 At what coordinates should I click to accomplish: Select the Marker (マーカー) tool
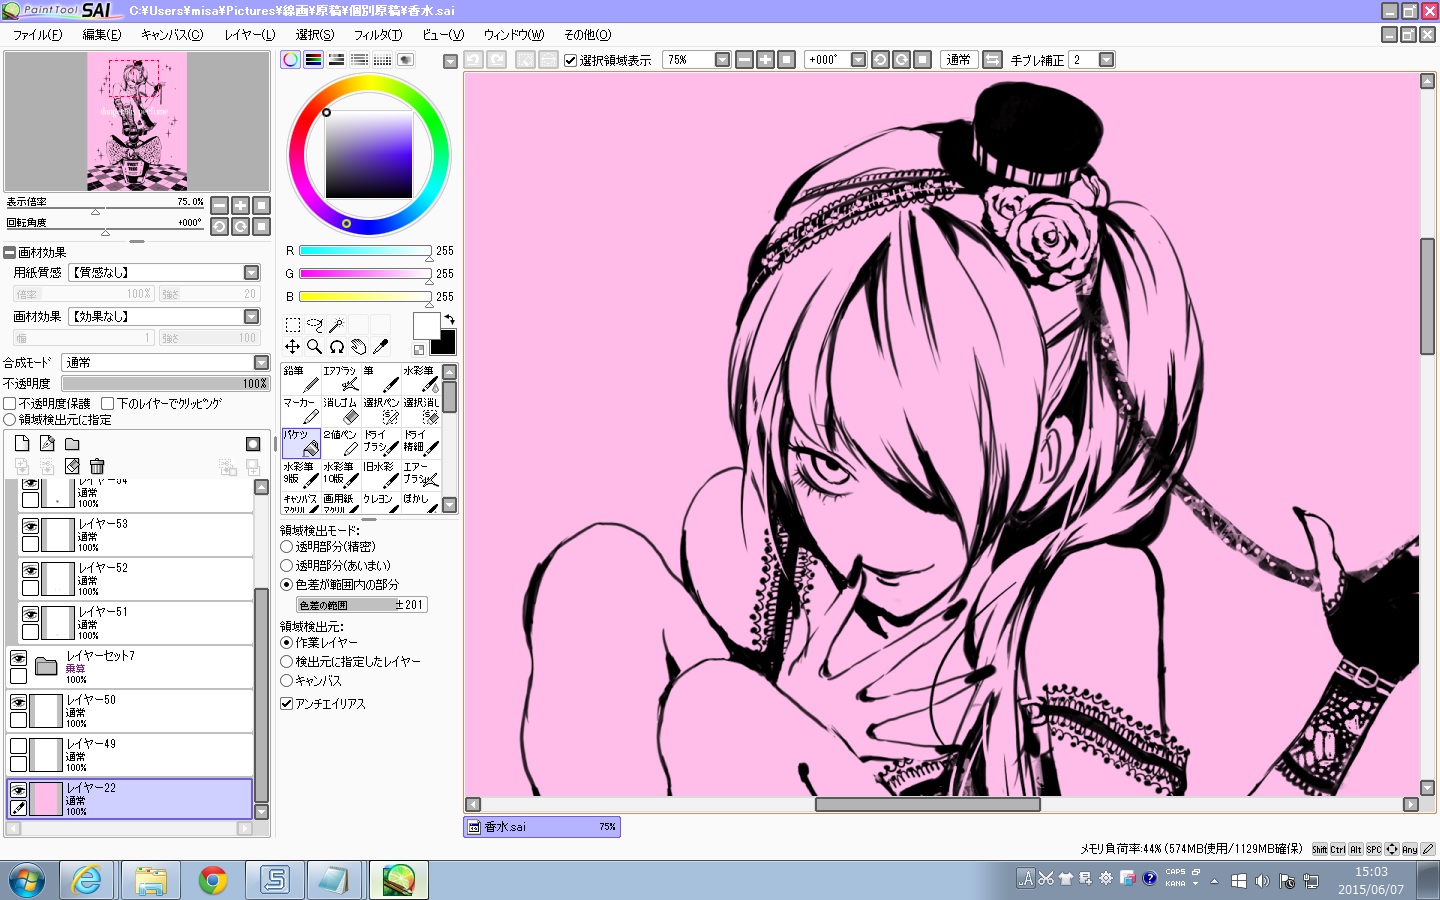300,410
